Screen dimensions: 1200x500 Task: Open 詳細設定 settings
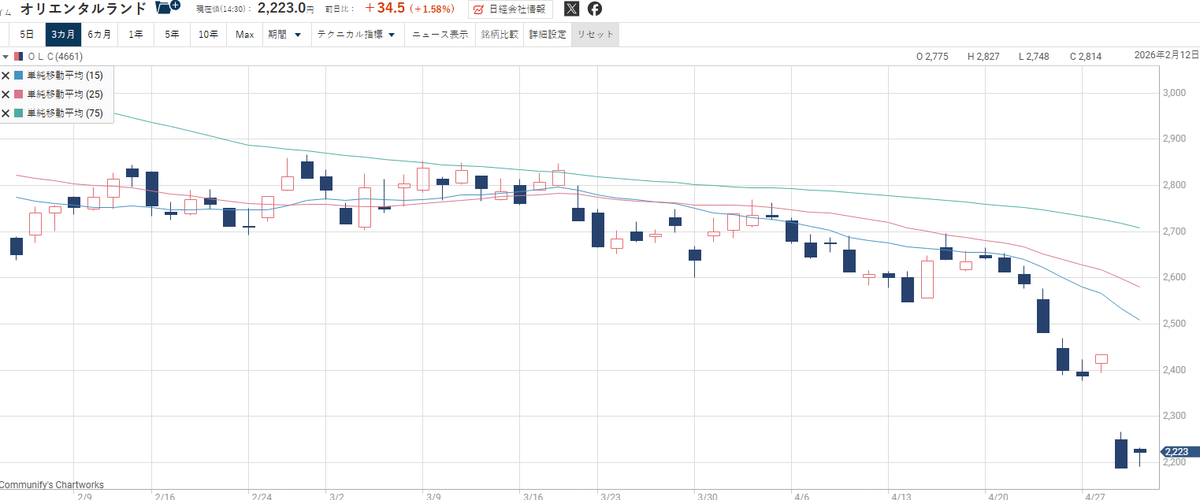point(547,34)
